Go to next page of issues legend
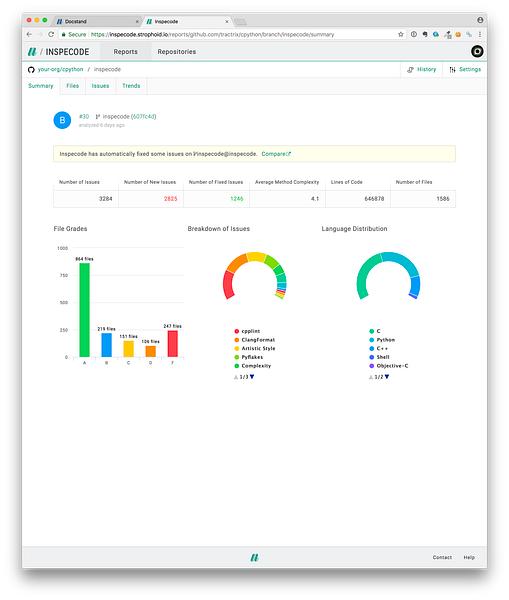Viewport: 509px width, 600px height. pos(252,377)
